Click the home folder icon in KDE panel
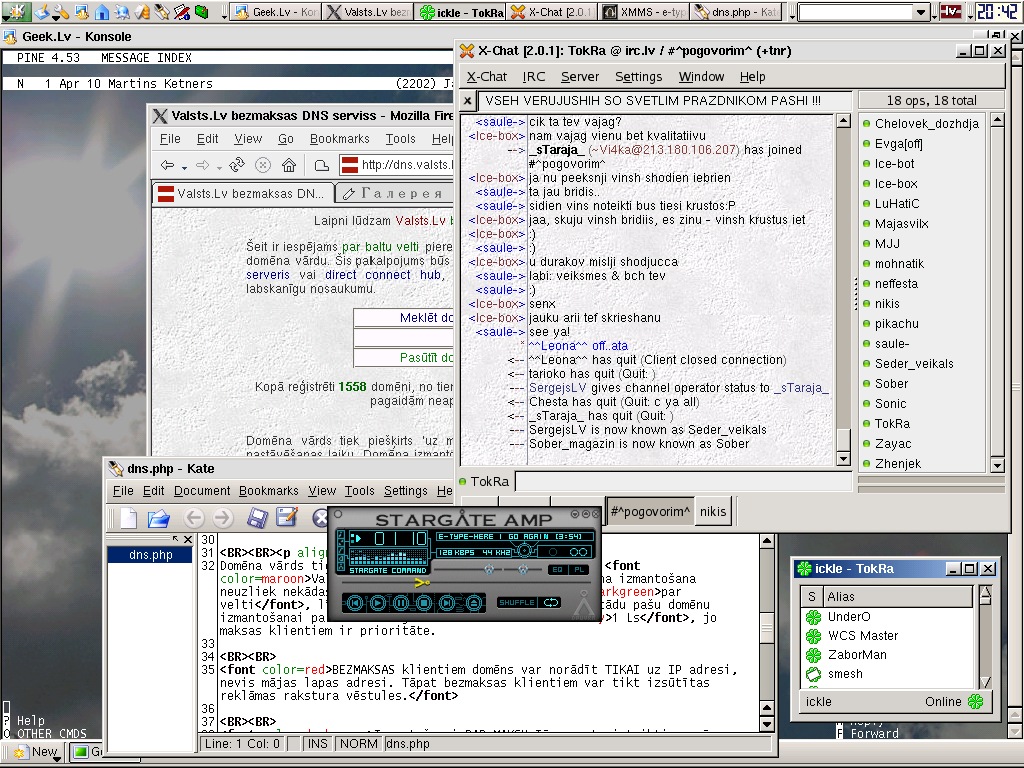 coord(102,12)
